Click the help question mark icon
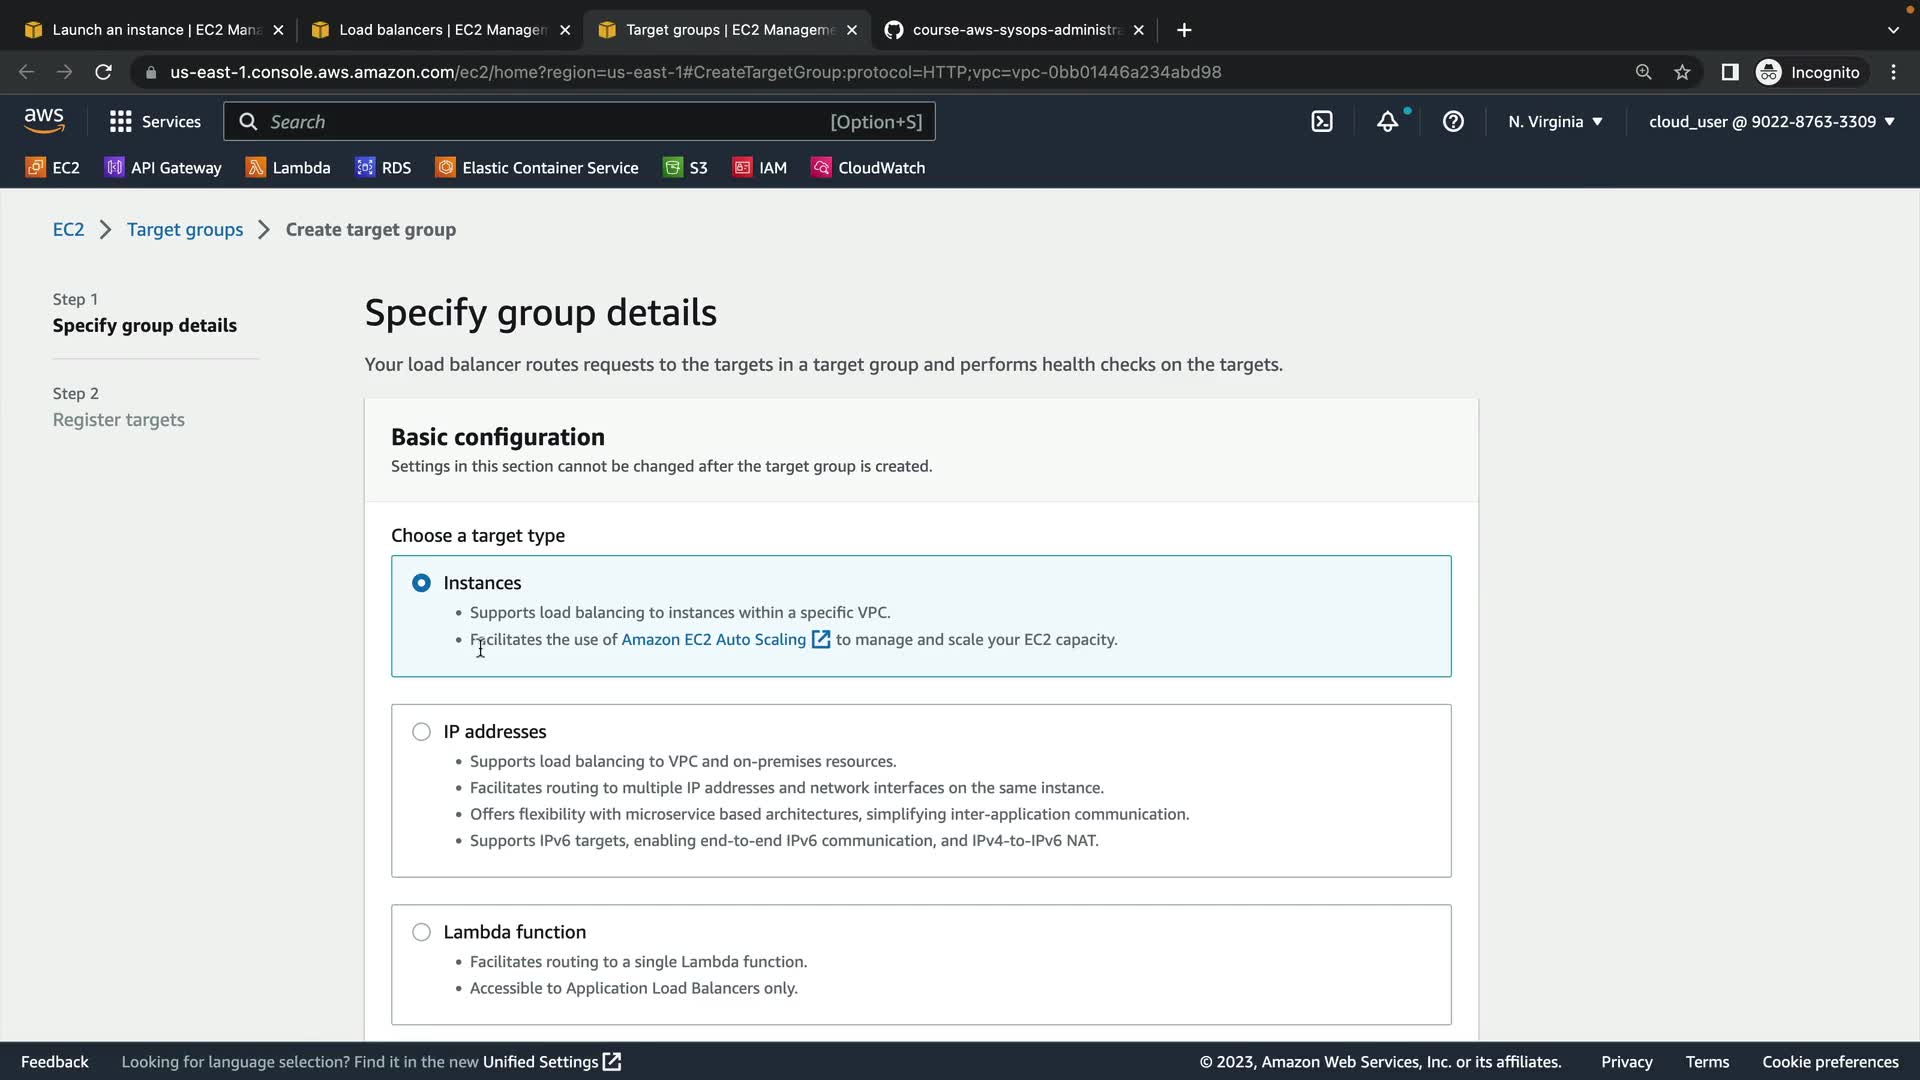Screen dimensions: 1920x1080 coord(1453,122)
